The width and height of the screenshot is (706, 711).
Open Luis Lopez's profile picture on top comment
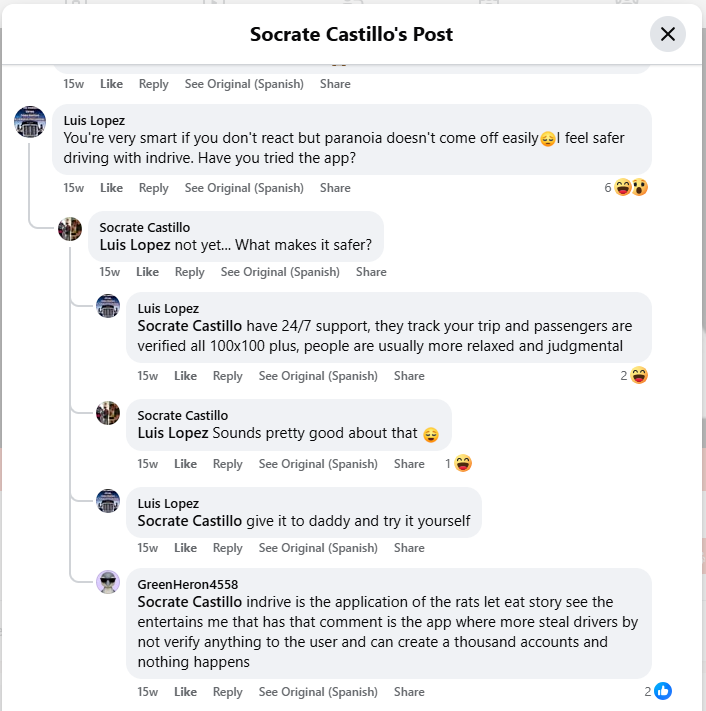(x=30, y=122)
